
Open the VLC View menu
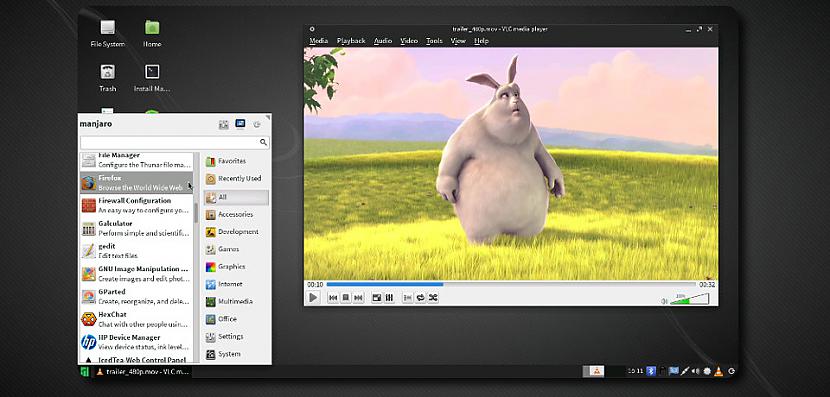click(x=458, y=41)
